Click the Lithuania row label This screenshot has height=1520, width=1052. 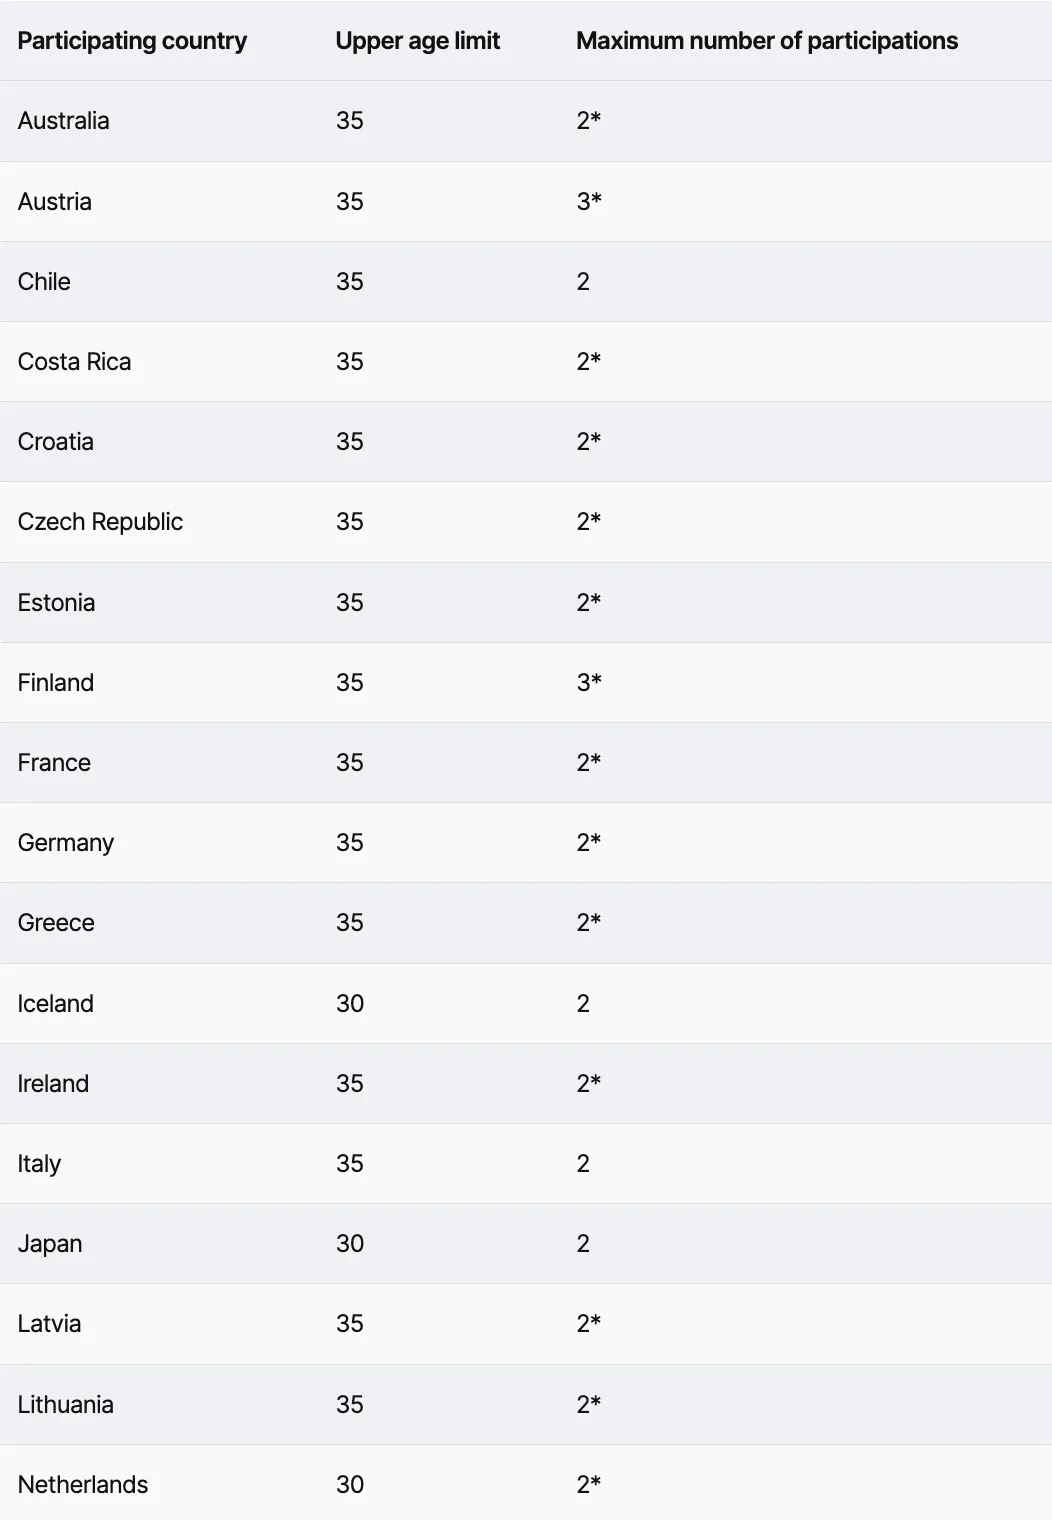coord(66,1405)
